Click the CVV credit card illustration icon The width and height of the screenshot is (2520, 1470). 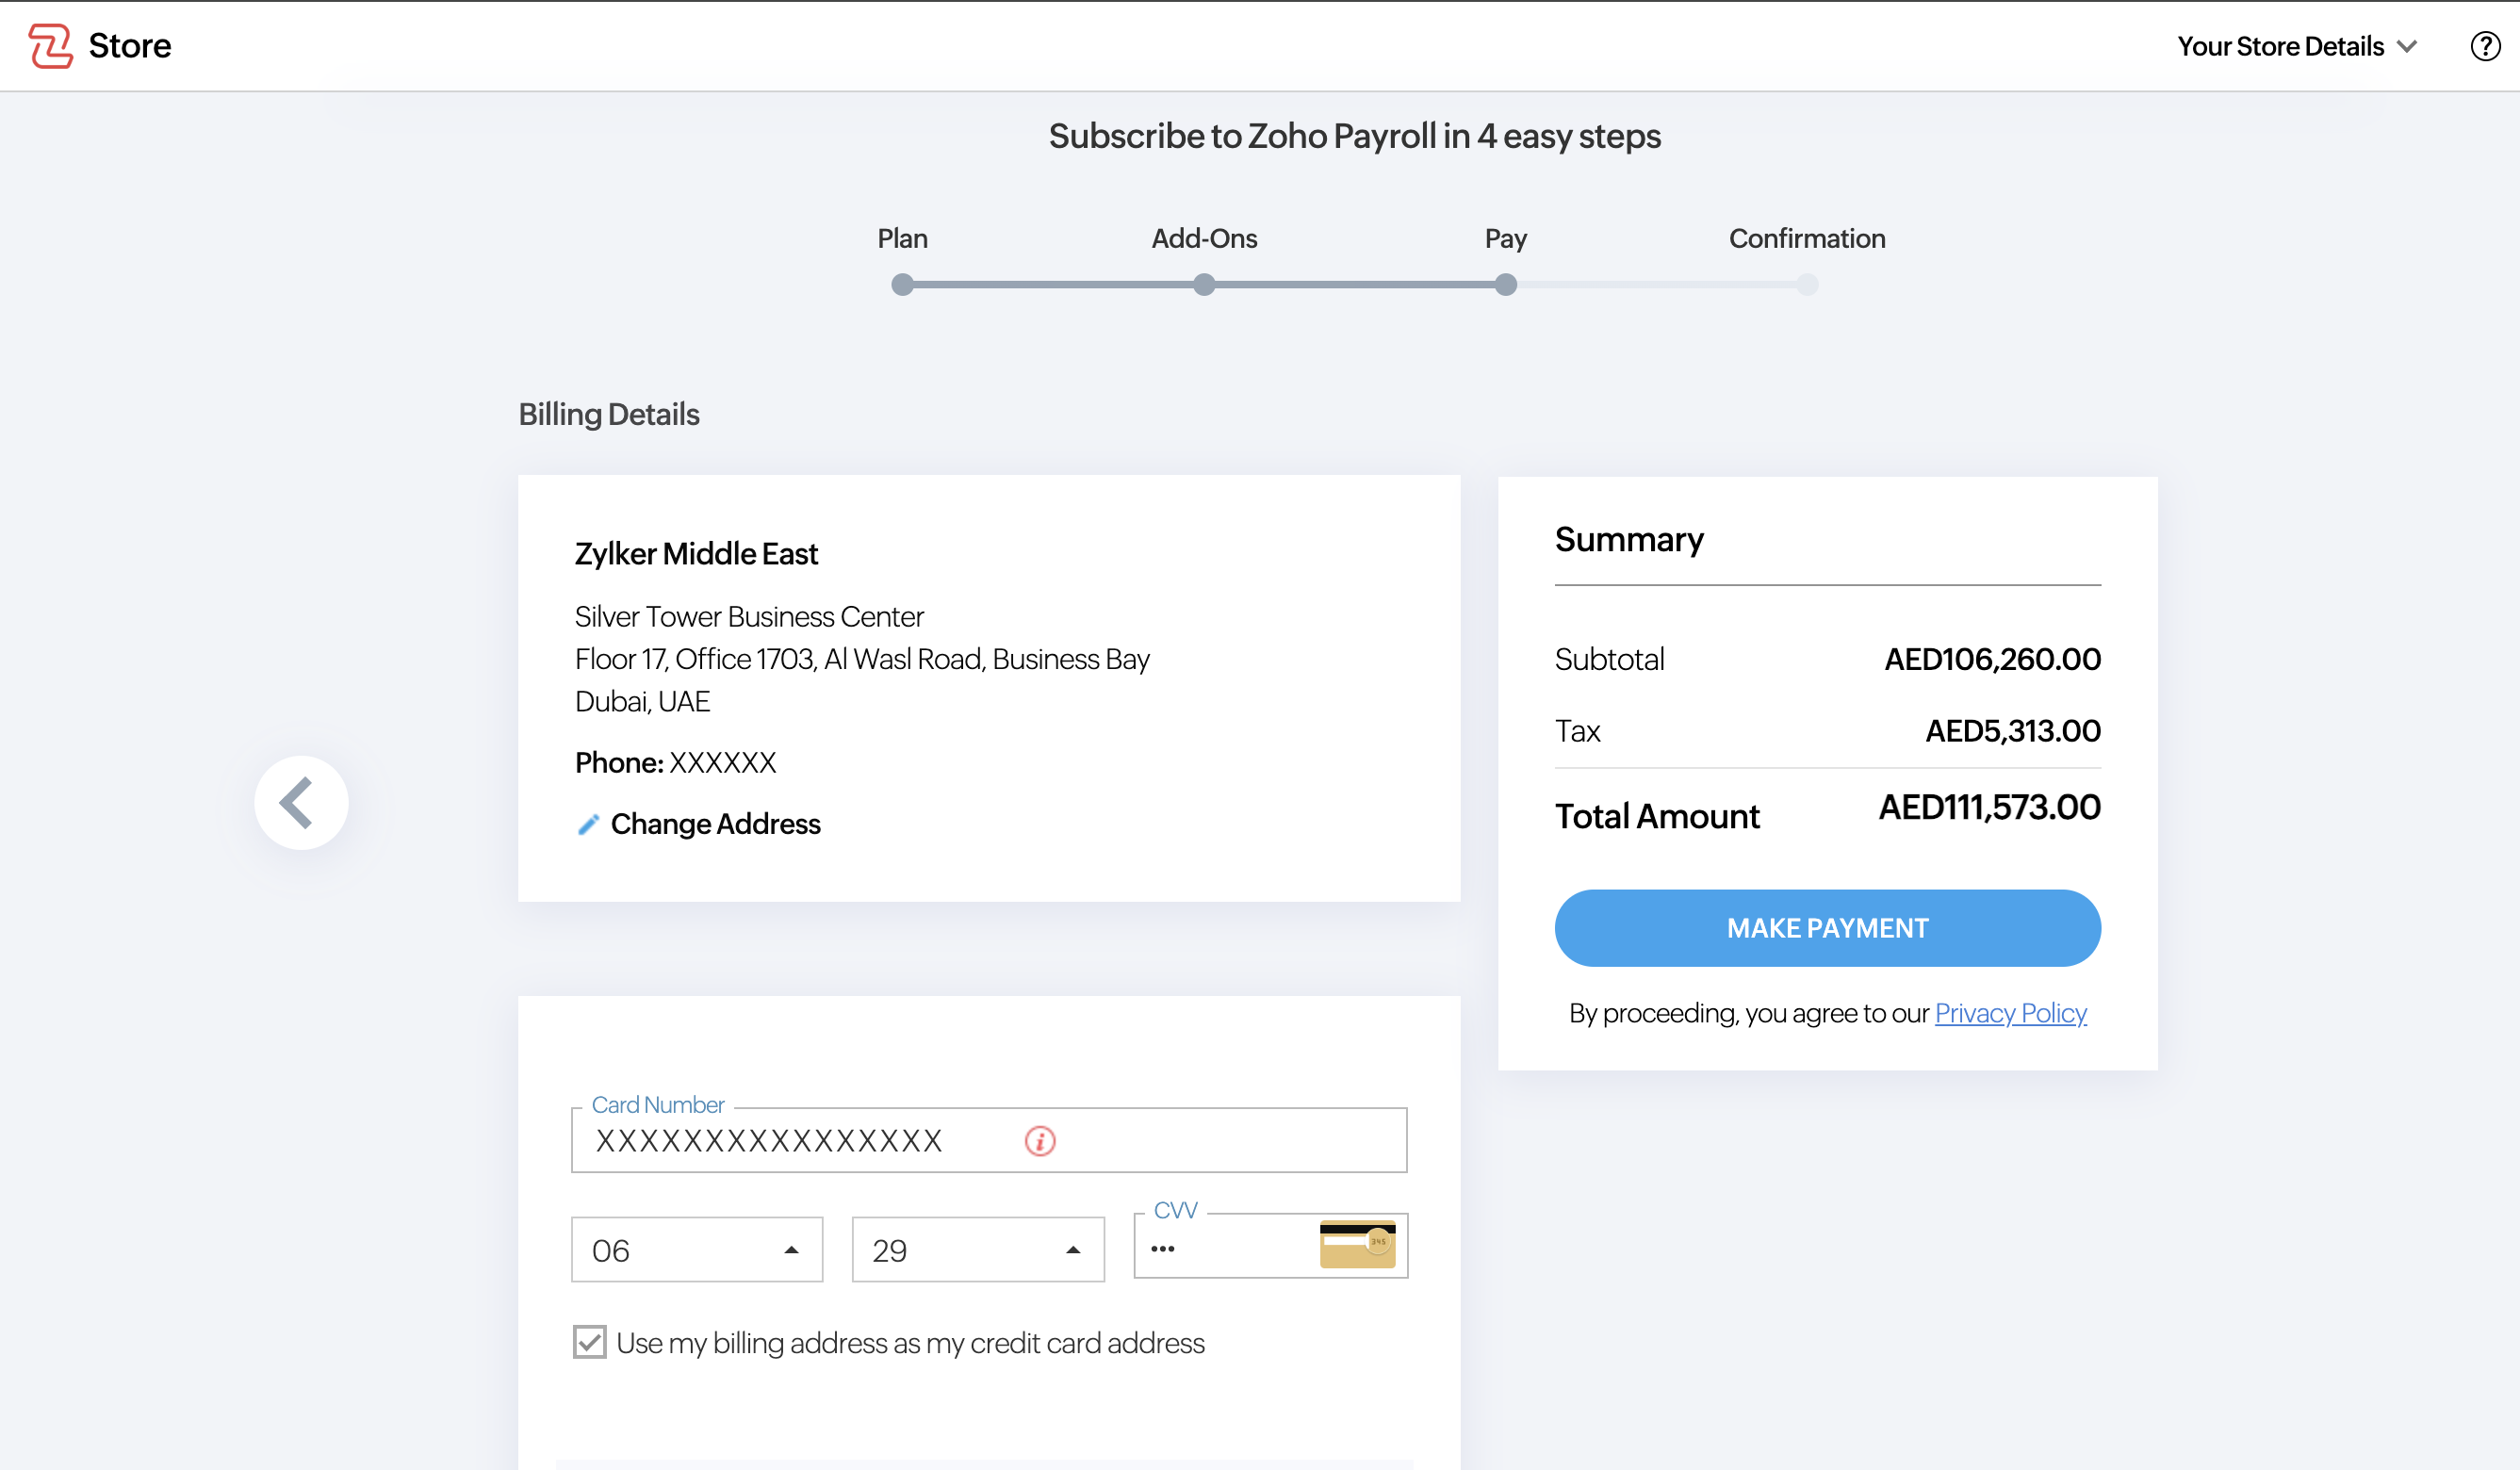click(1357, 1245)
